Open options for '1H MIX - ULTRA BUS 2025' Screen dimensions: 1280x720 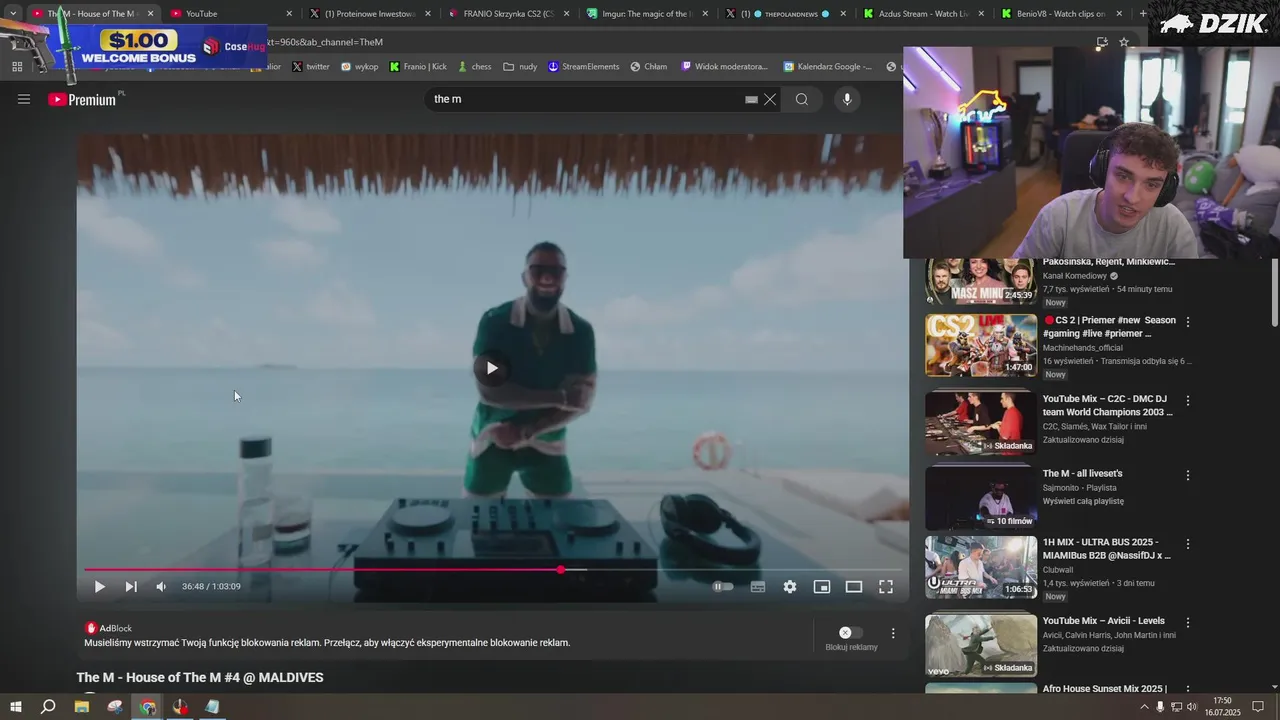tap(1188, 544)
